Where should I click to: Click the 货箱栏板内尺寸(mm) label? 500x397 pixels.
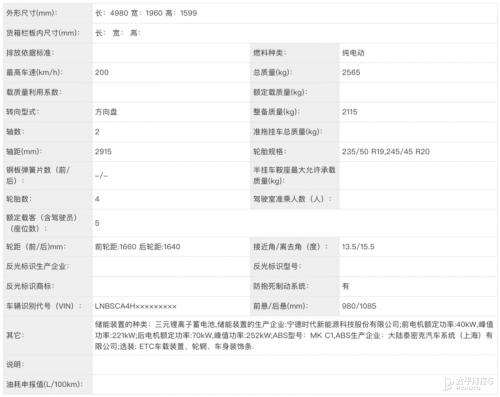[x=43, y=33]
